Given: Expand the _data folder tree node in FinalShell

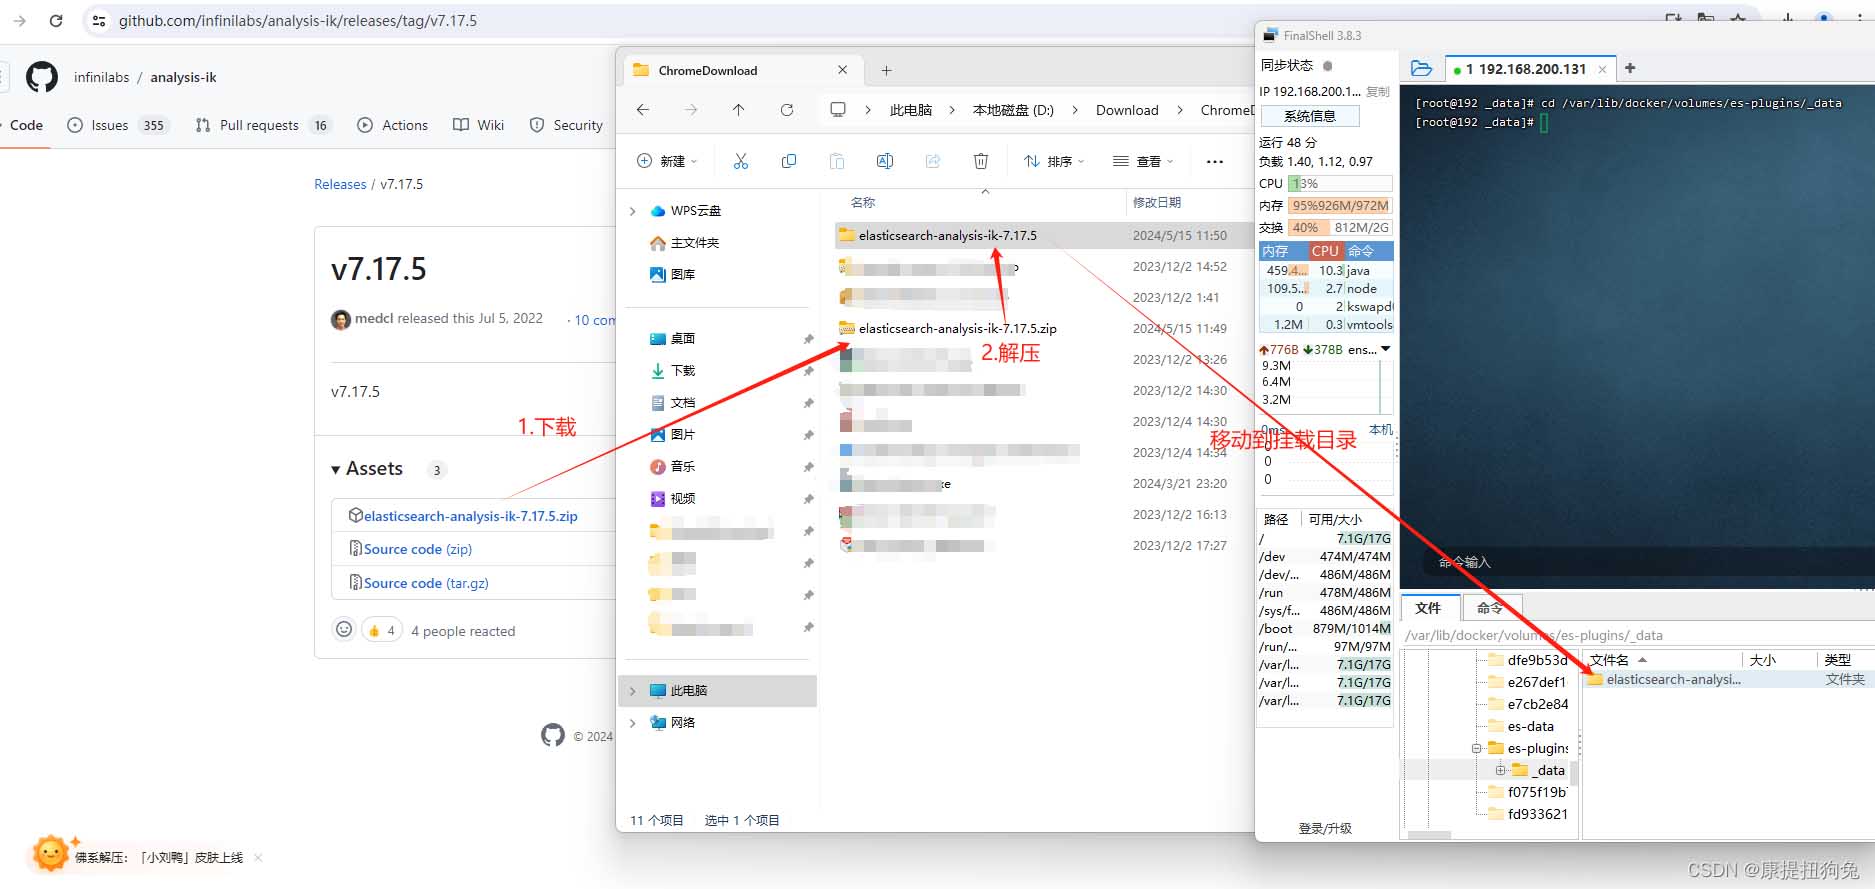Looking at the screenshot, I should 1500,770.
